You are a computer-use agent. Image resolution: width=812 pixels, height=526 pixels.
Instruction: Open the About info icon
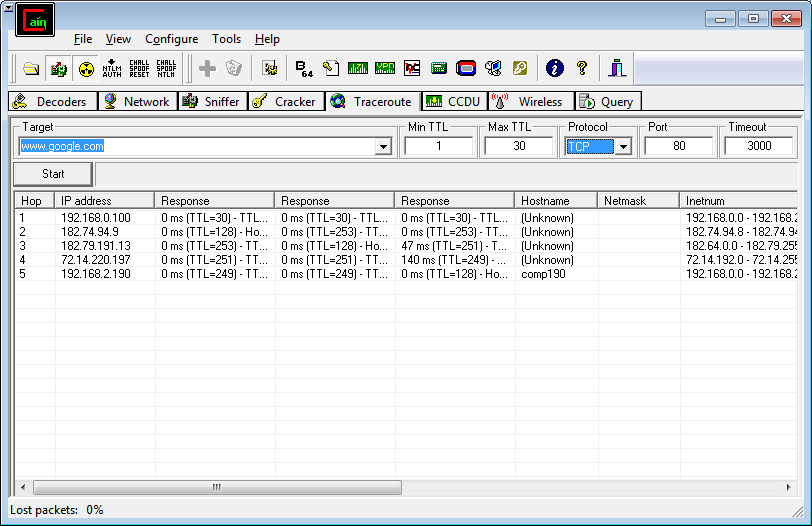555,68
